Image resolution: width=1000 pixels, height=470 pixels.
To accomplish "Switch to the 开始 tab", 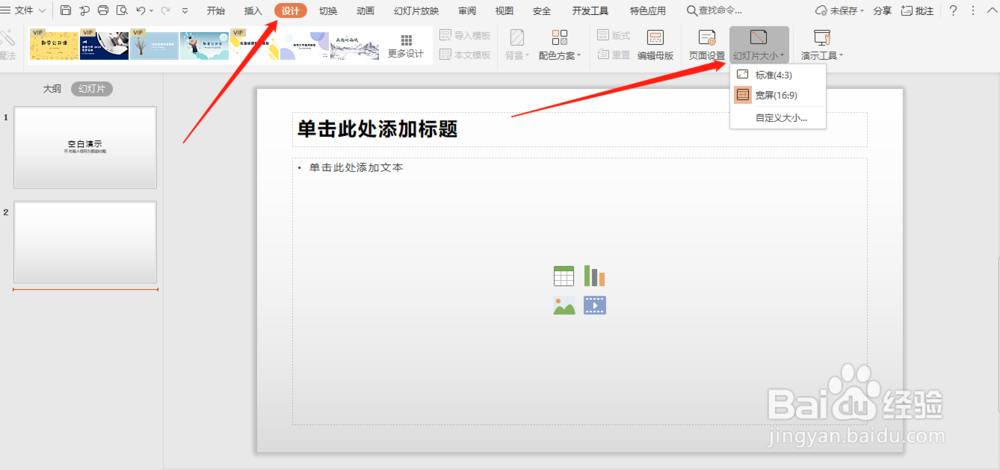I will pos(216,11).
